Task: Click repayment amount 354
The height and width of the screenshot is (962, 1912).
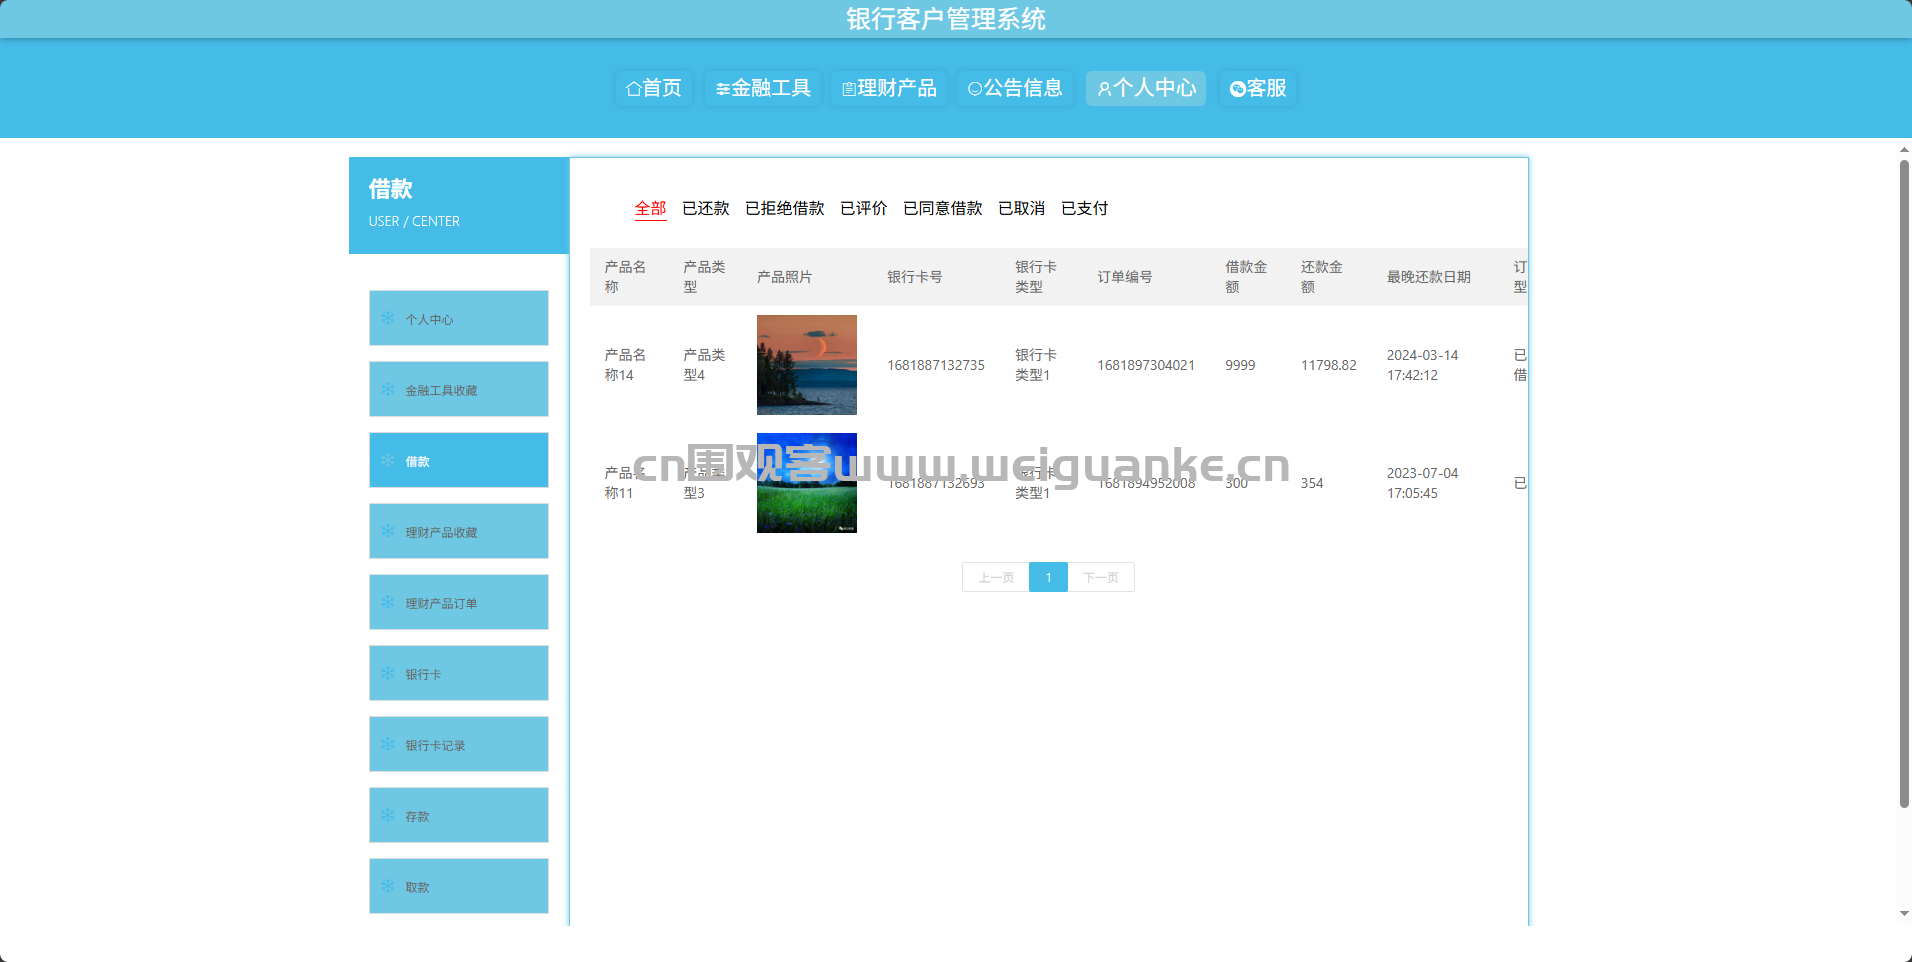Action: 1312,483
